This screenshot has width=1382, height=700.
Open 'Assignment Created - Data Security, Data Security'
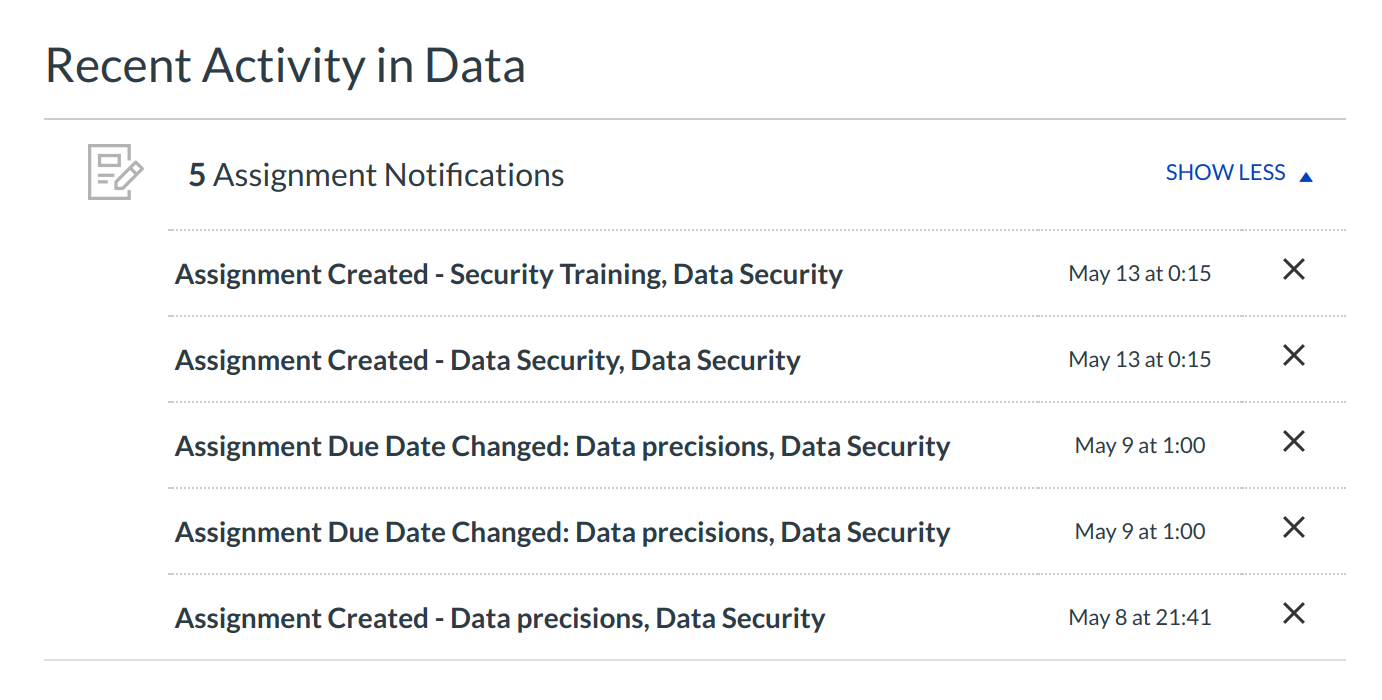coord(487,360)
